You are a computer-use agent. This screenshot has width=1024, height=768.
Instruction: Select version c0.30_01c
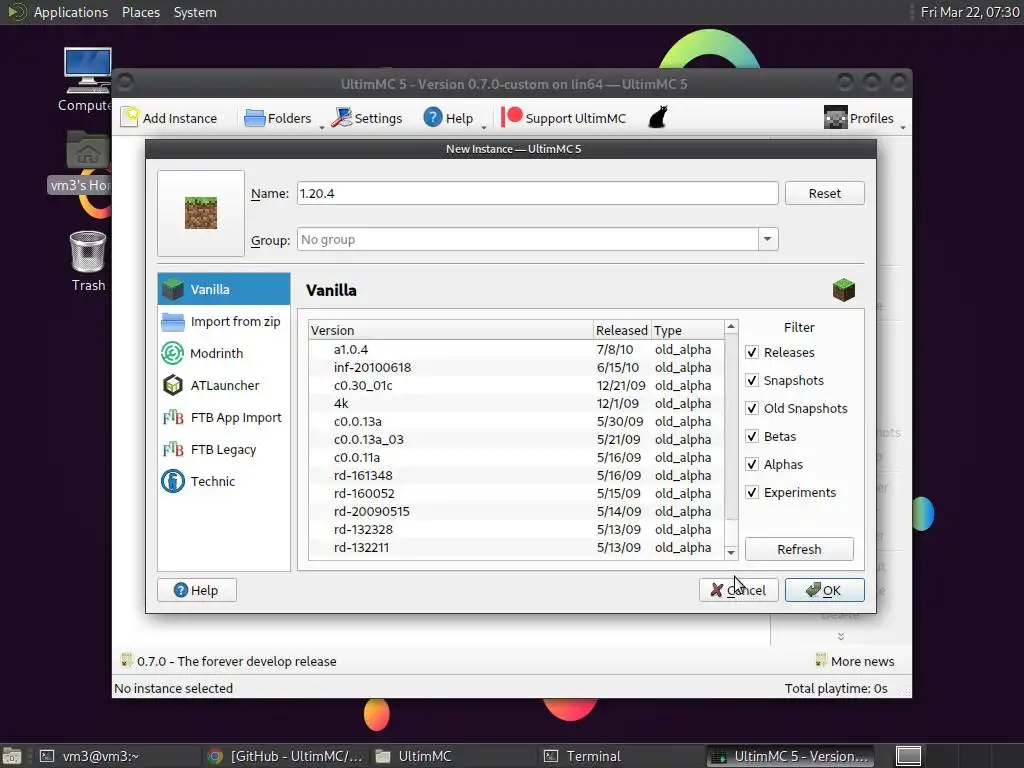pos(516,385)
